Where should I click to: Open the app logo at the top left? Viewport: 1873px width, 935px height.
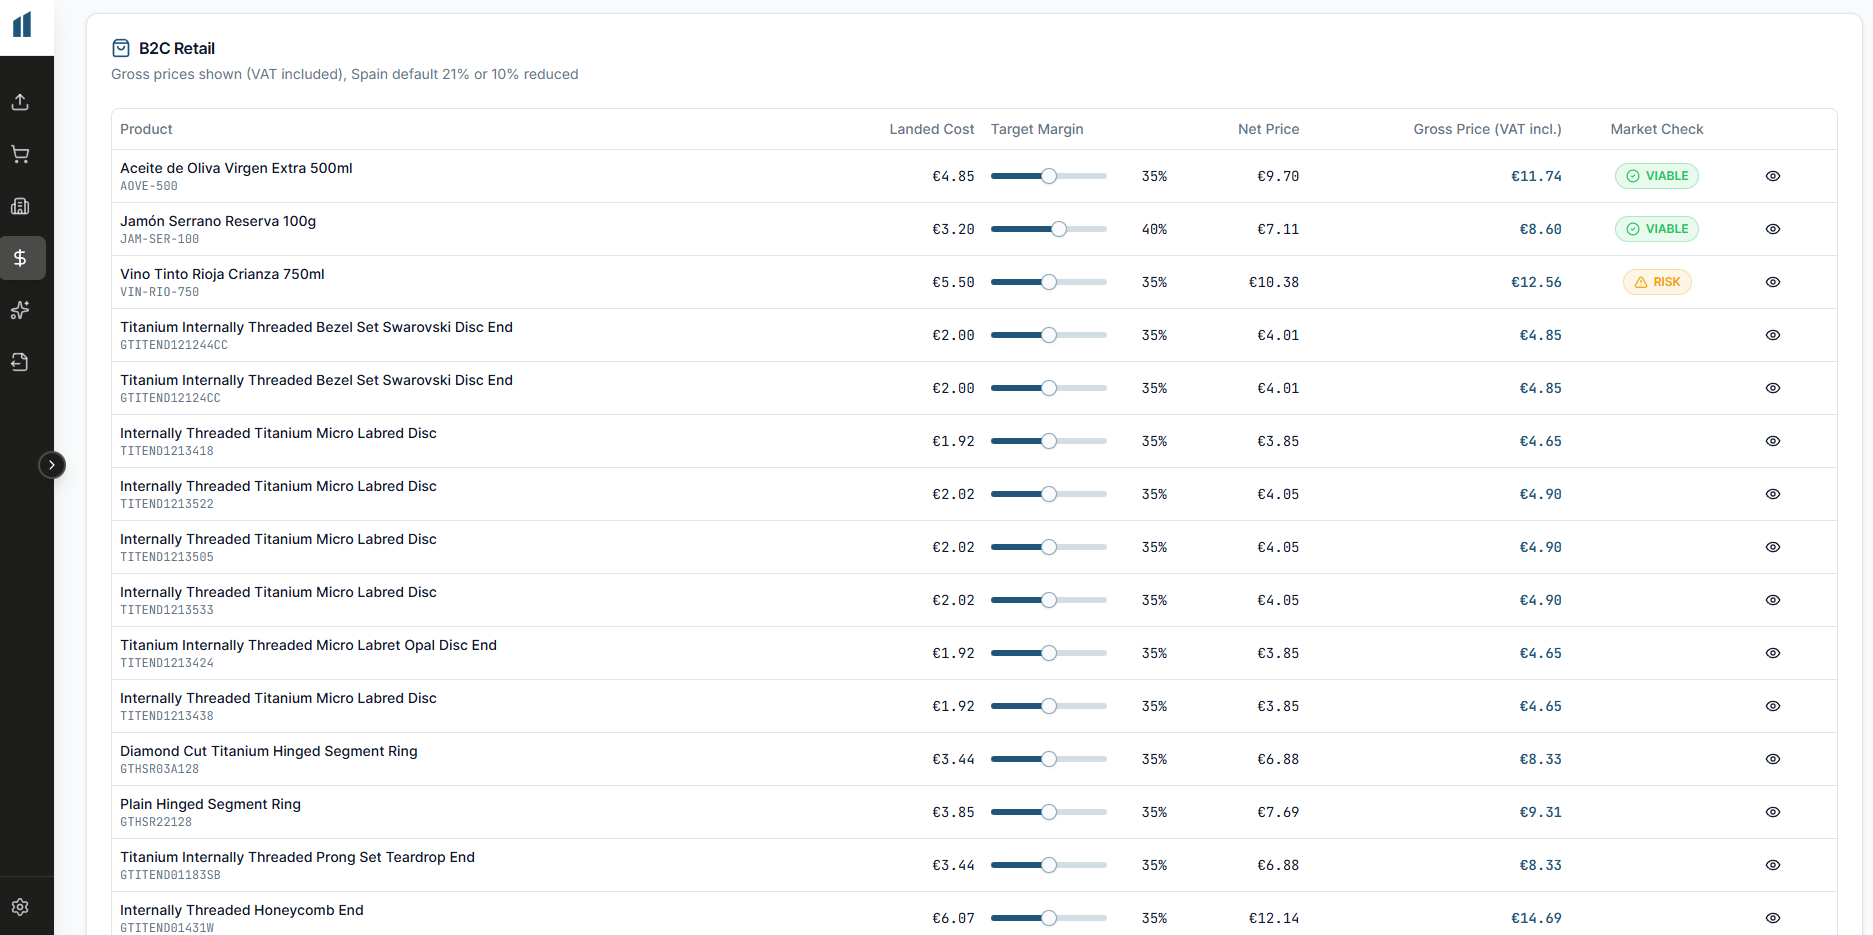(x=22, y=24)
